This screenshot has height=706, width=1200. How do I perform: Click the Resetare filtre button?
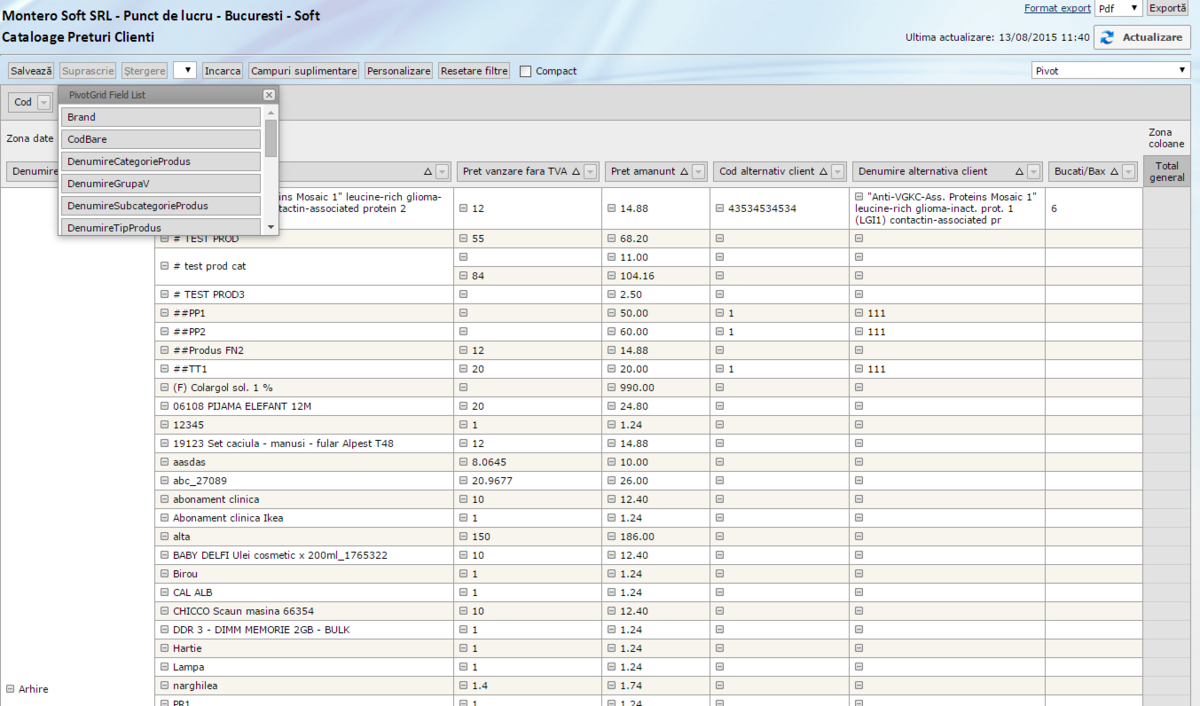click(x=474, y=71)
